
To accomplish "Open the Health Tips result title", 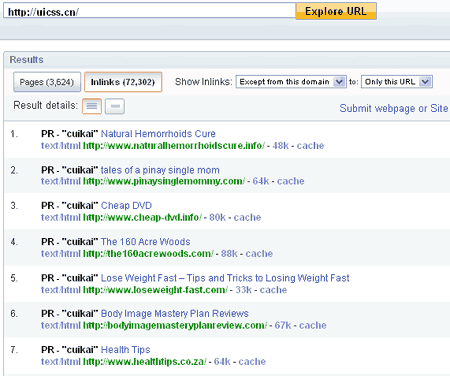I will [125, 350].
